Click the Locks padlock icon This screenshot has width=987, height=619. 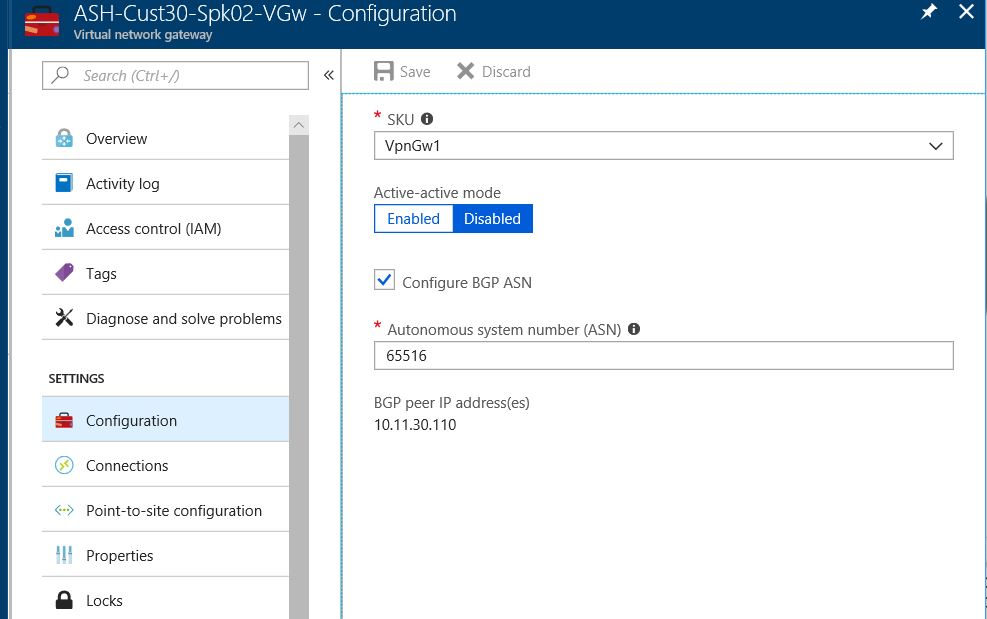coord(64,600)
